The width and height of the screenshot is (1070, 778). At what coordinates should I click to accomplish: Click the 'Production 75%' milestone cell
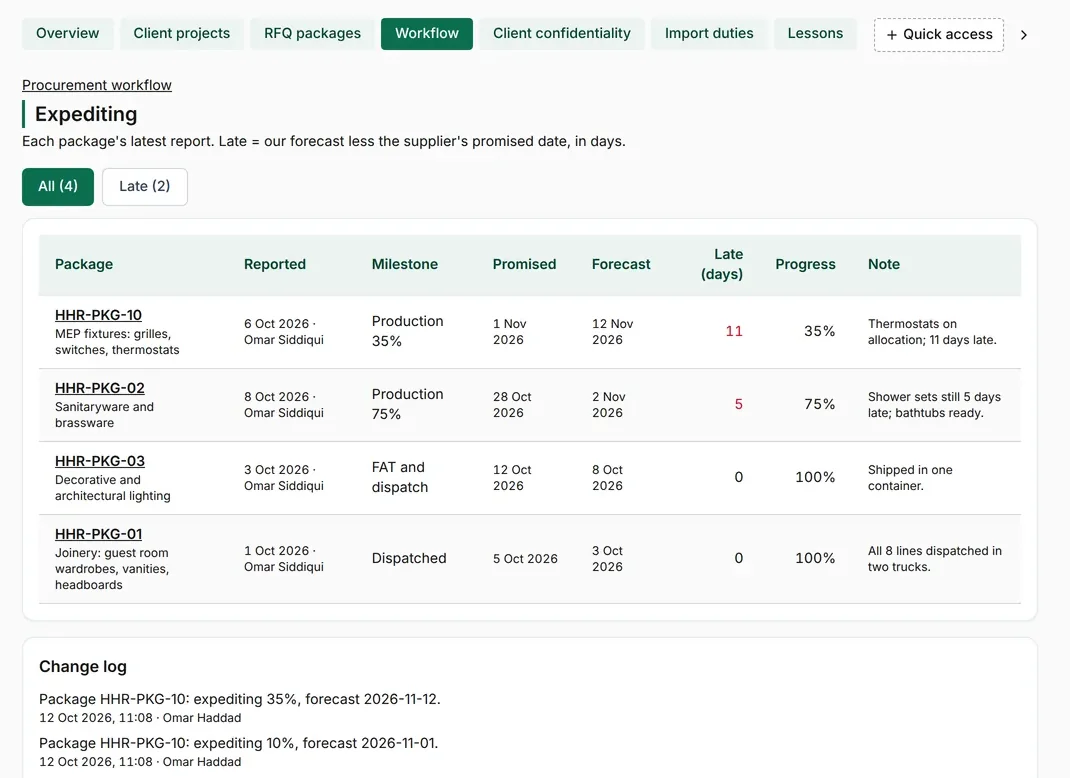click(x=407, y=405)
